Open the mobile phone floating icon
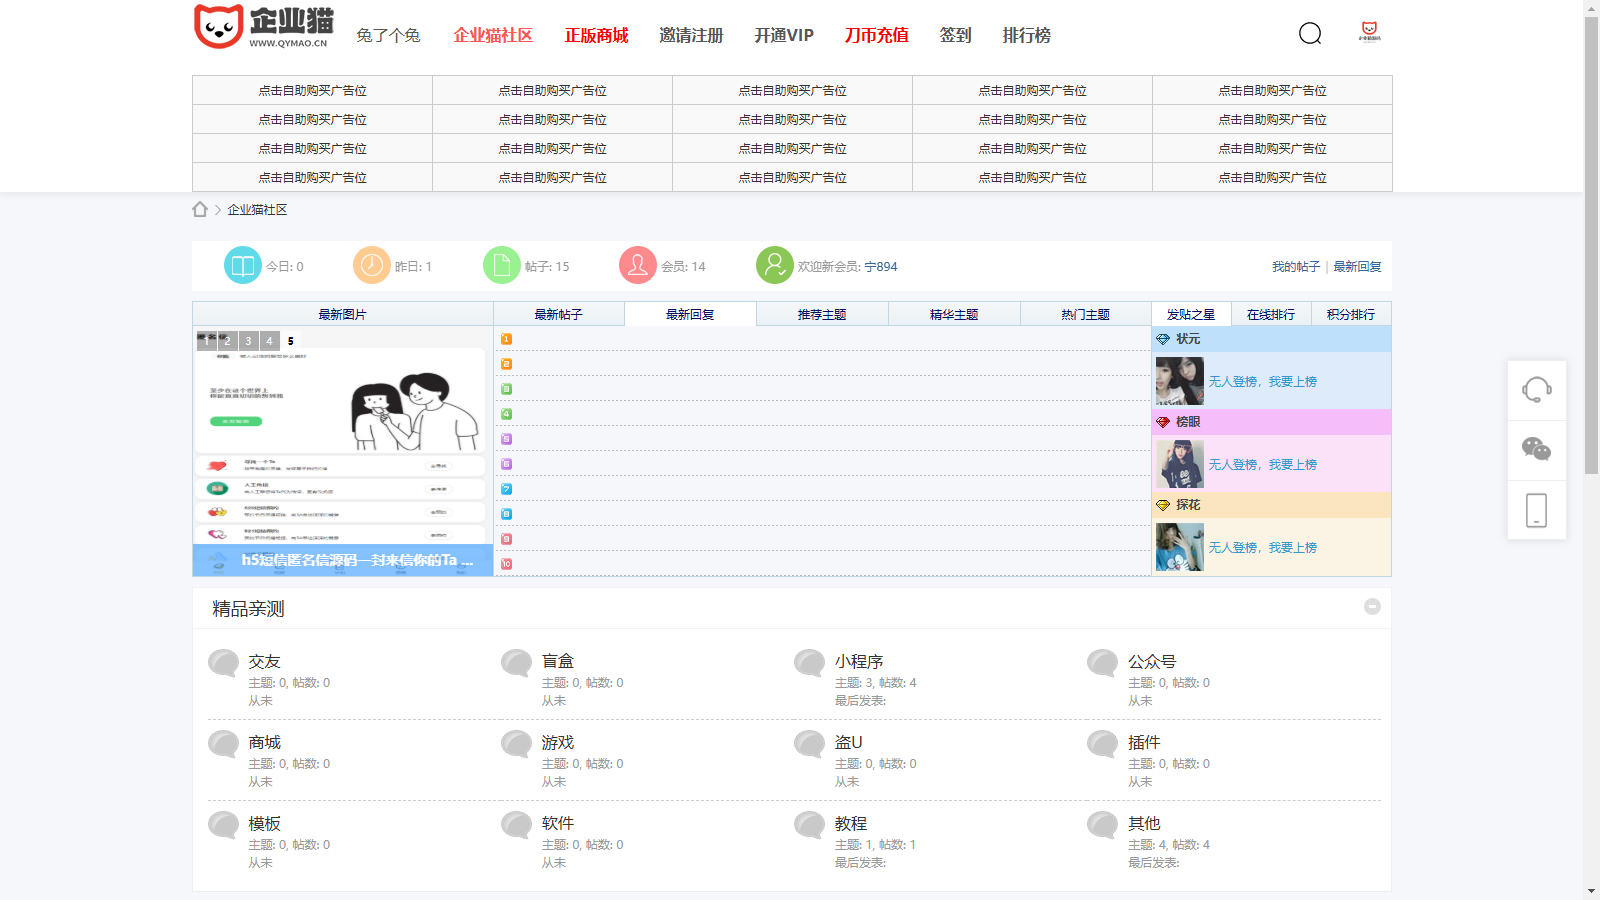 1536,510
